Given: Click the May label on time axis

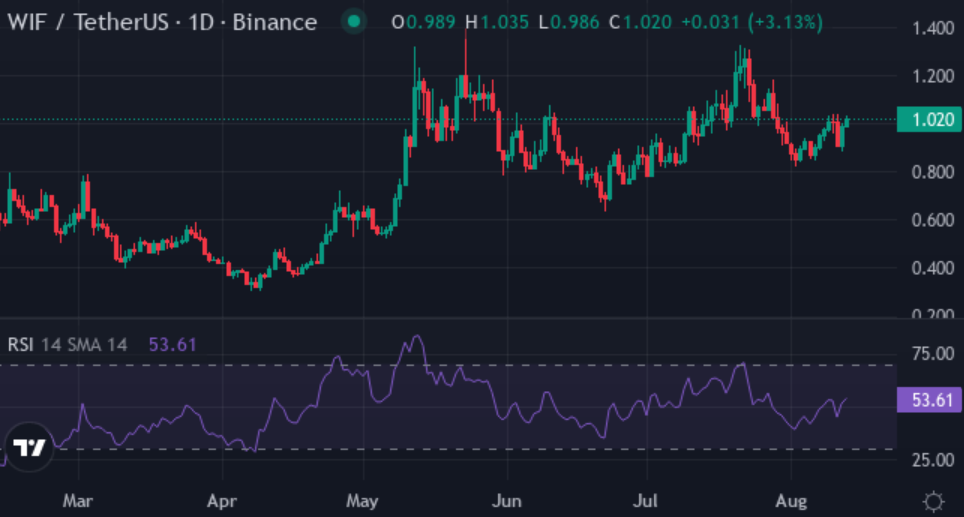Looking at the screenshot, I should [363, 501].
